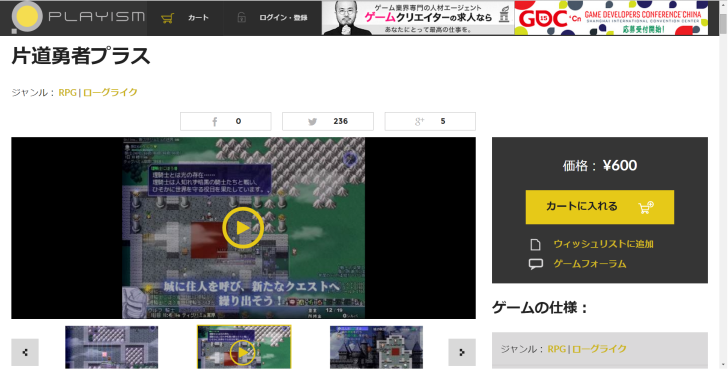The width and height of the screenshot is (728, 369).
Task: Click the wishlist document icon
Action: pos(535,244)
